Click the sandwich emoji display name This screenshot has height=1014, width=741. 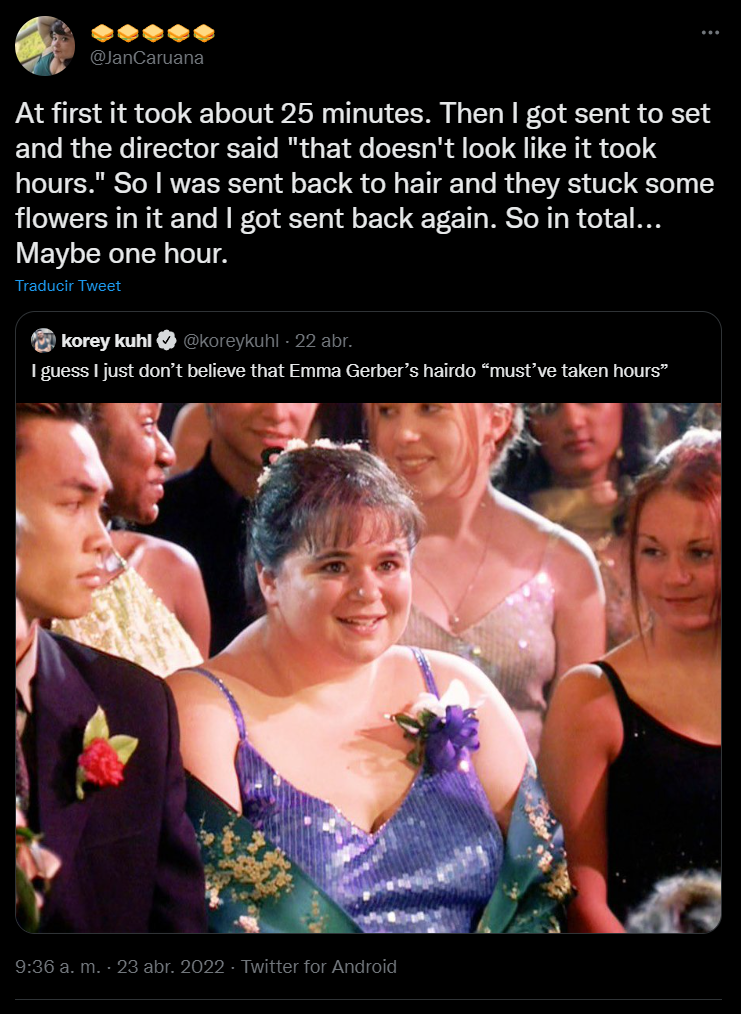[x=153, y=32]
